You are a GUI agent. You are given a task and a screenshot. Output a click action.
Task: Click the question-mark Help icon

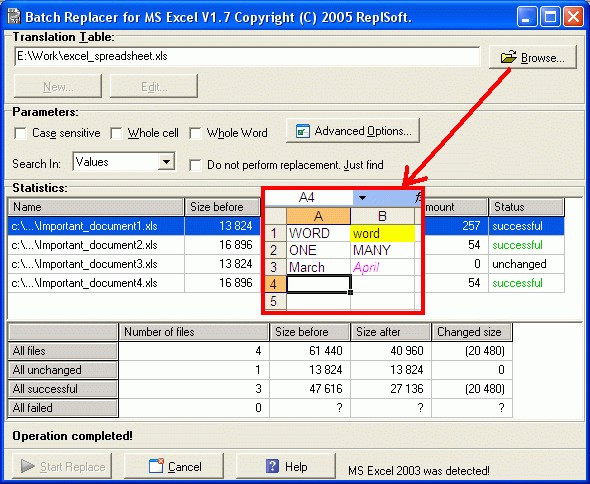pos(272,466)
